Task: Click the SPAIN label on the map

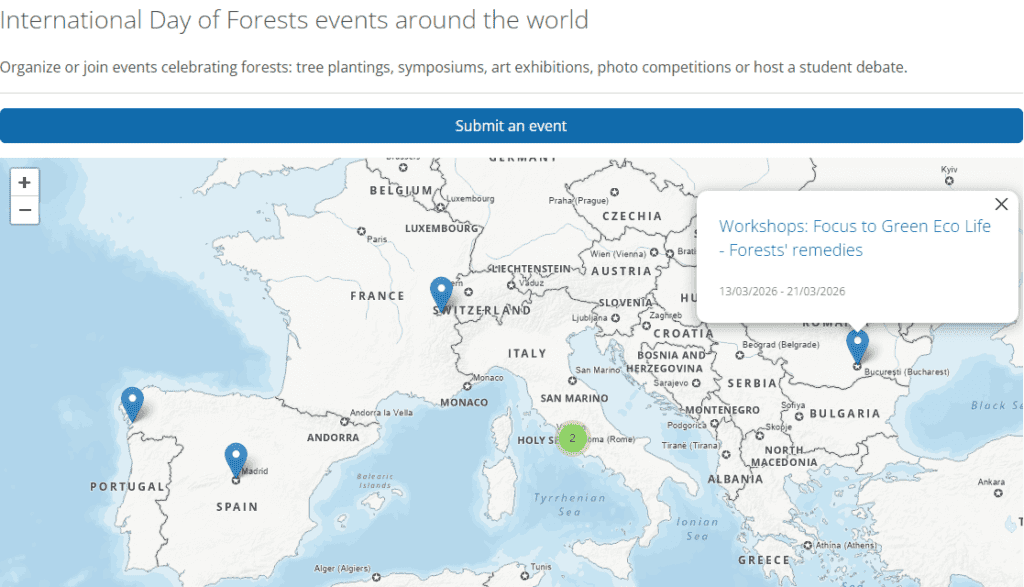Action: pyautogui.click(x=237, y=507)
